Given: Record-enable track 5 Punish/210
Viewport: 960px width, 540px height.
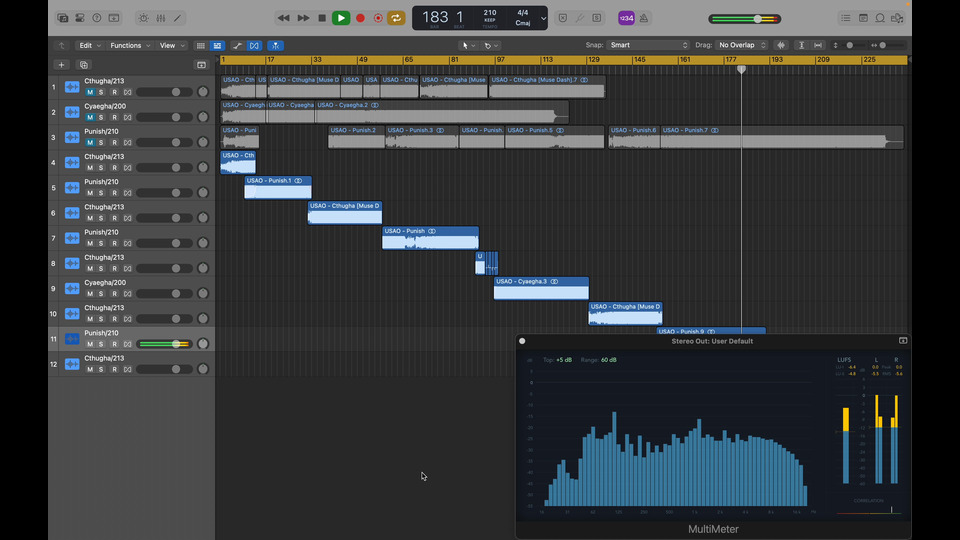Looking at the screenshot, I should pyautogui.click(x=114, y=193).
